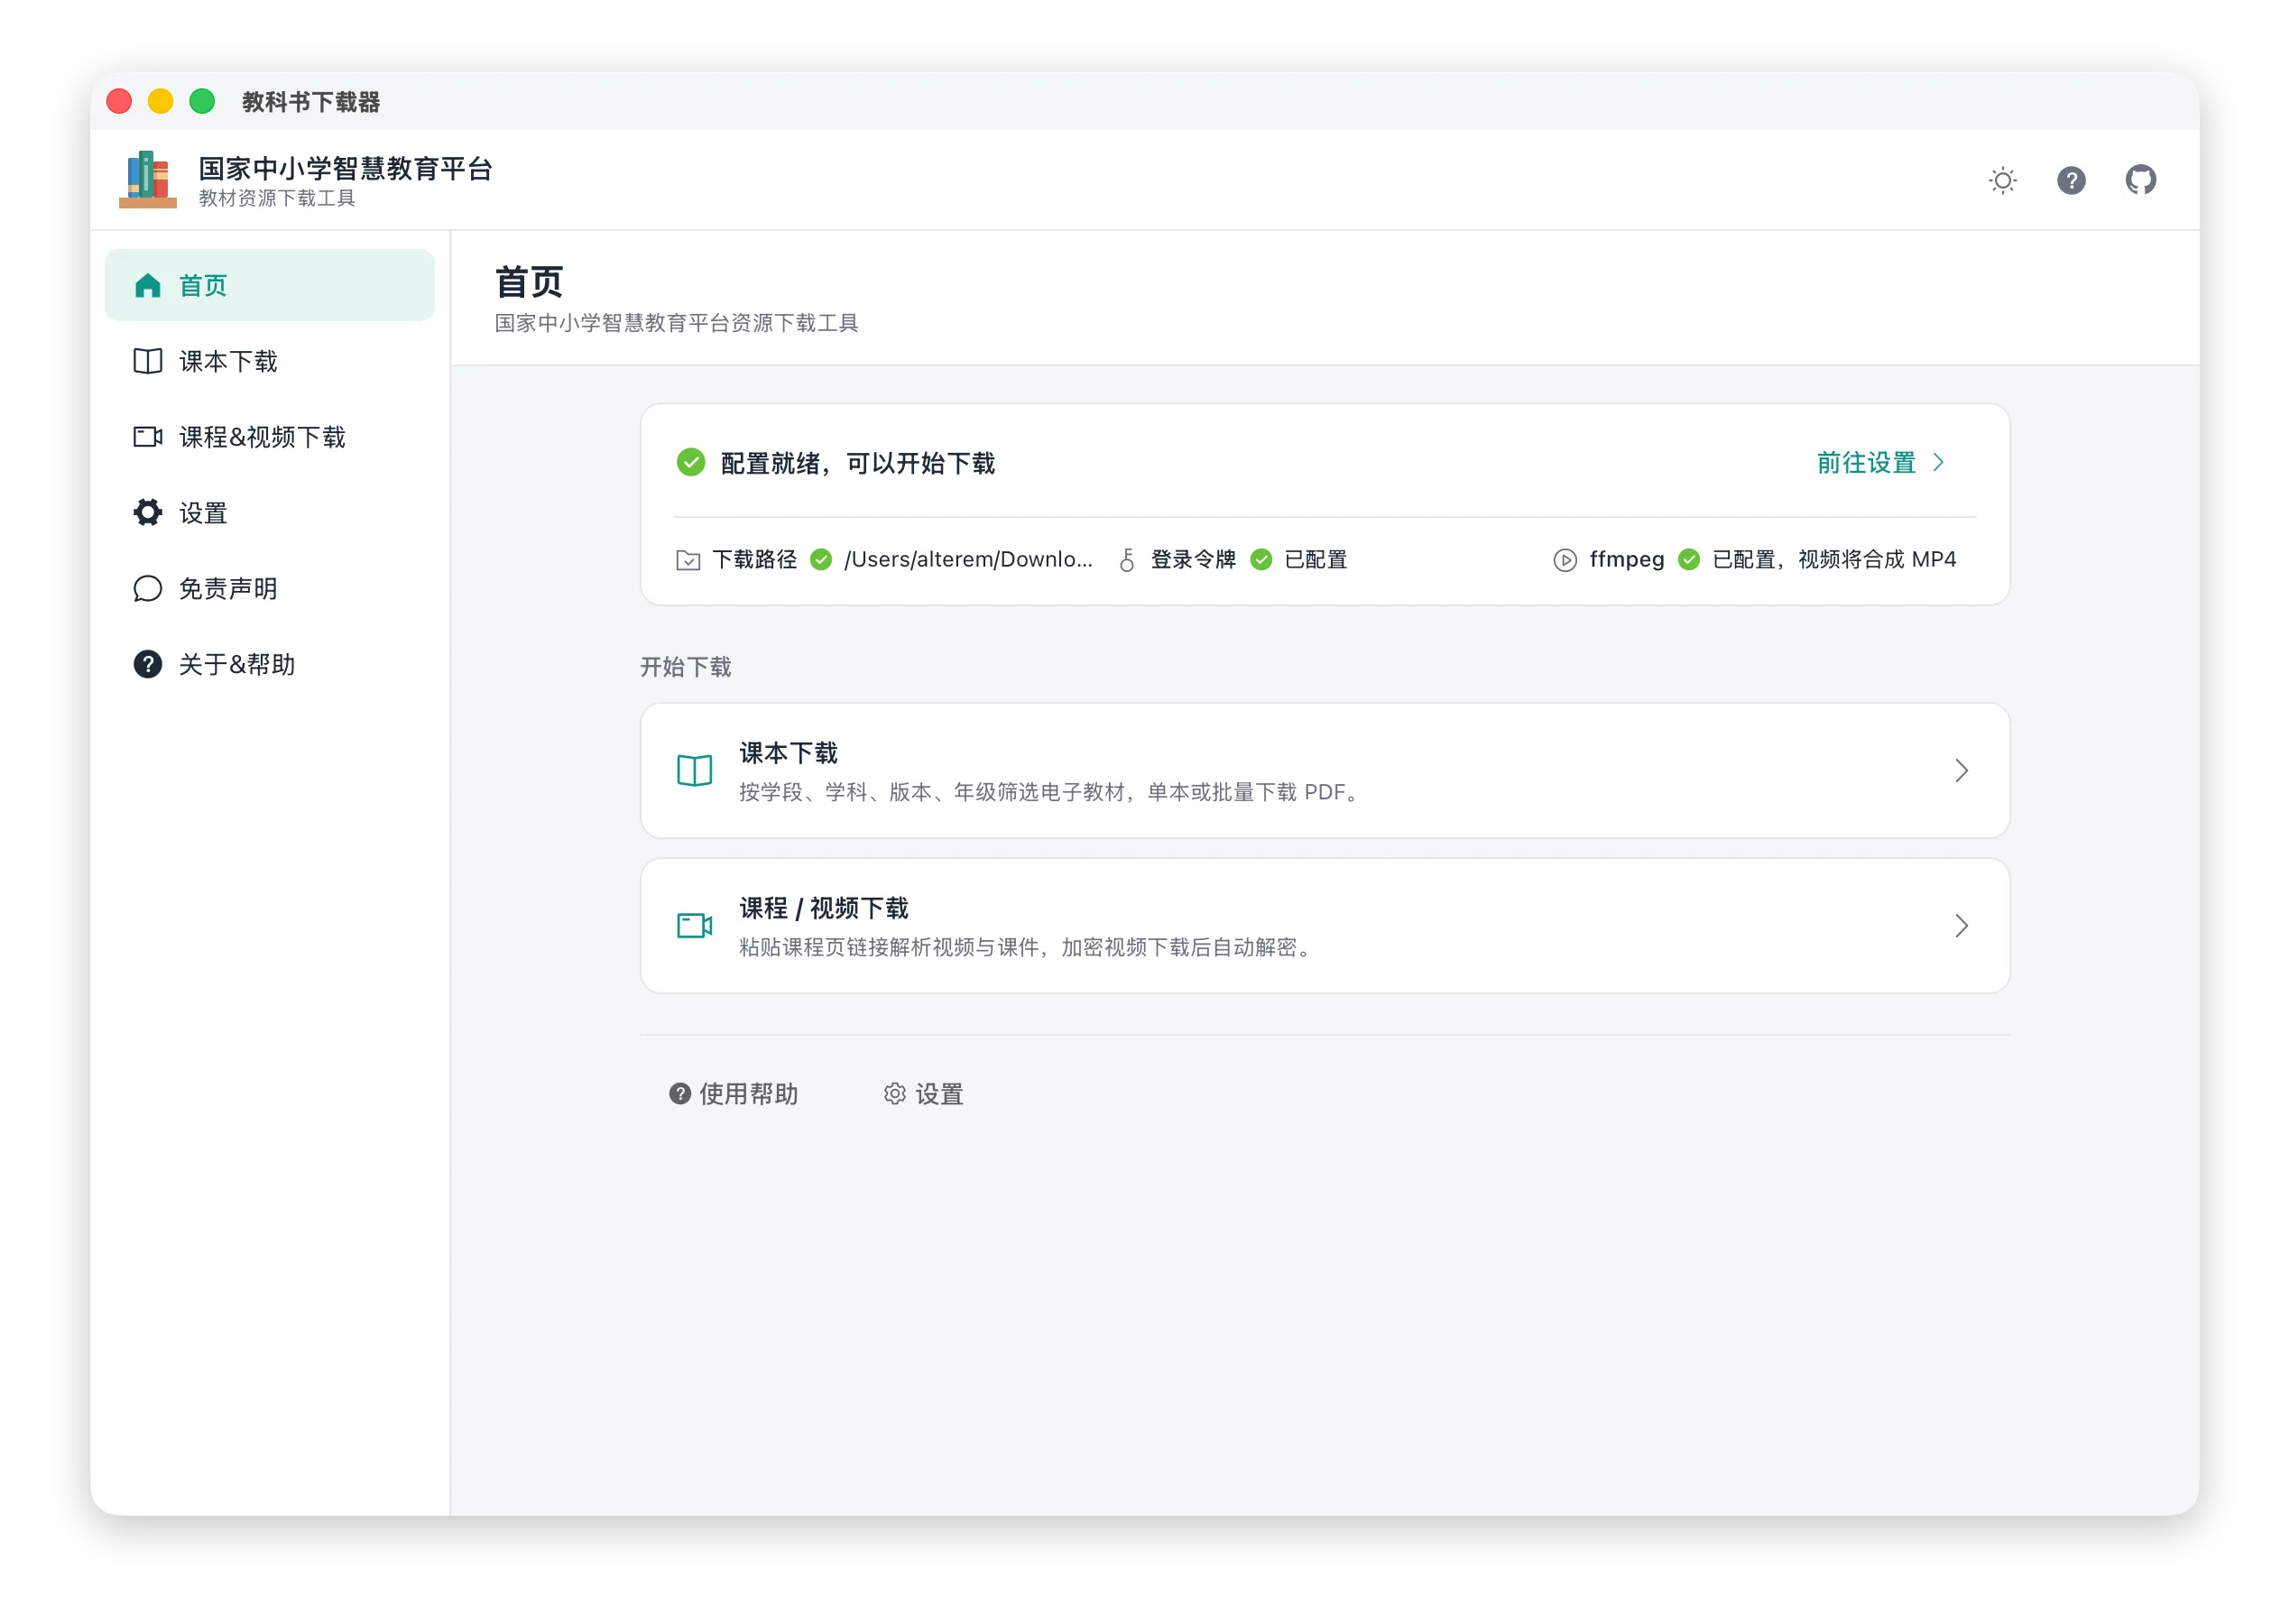
Task: Click the 已配置 status after 登录令牌
Action: [1316, 560]
